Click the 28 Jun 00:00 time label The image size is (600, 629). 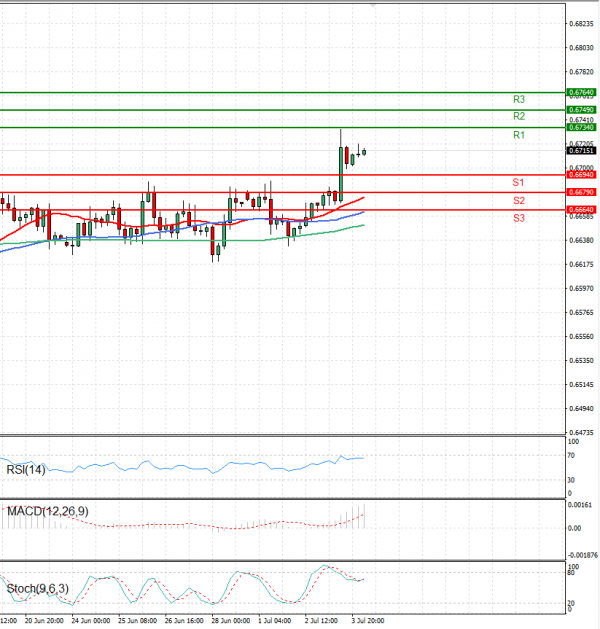[231, 621]
